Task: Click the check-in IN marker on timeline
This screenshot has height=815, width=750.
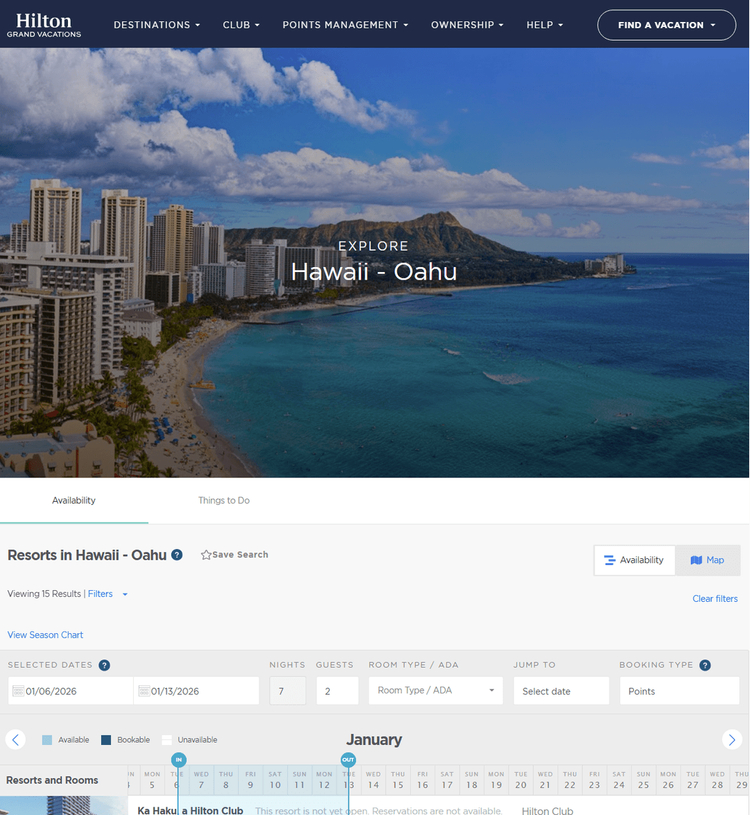Action: click(x=179, y=760)
